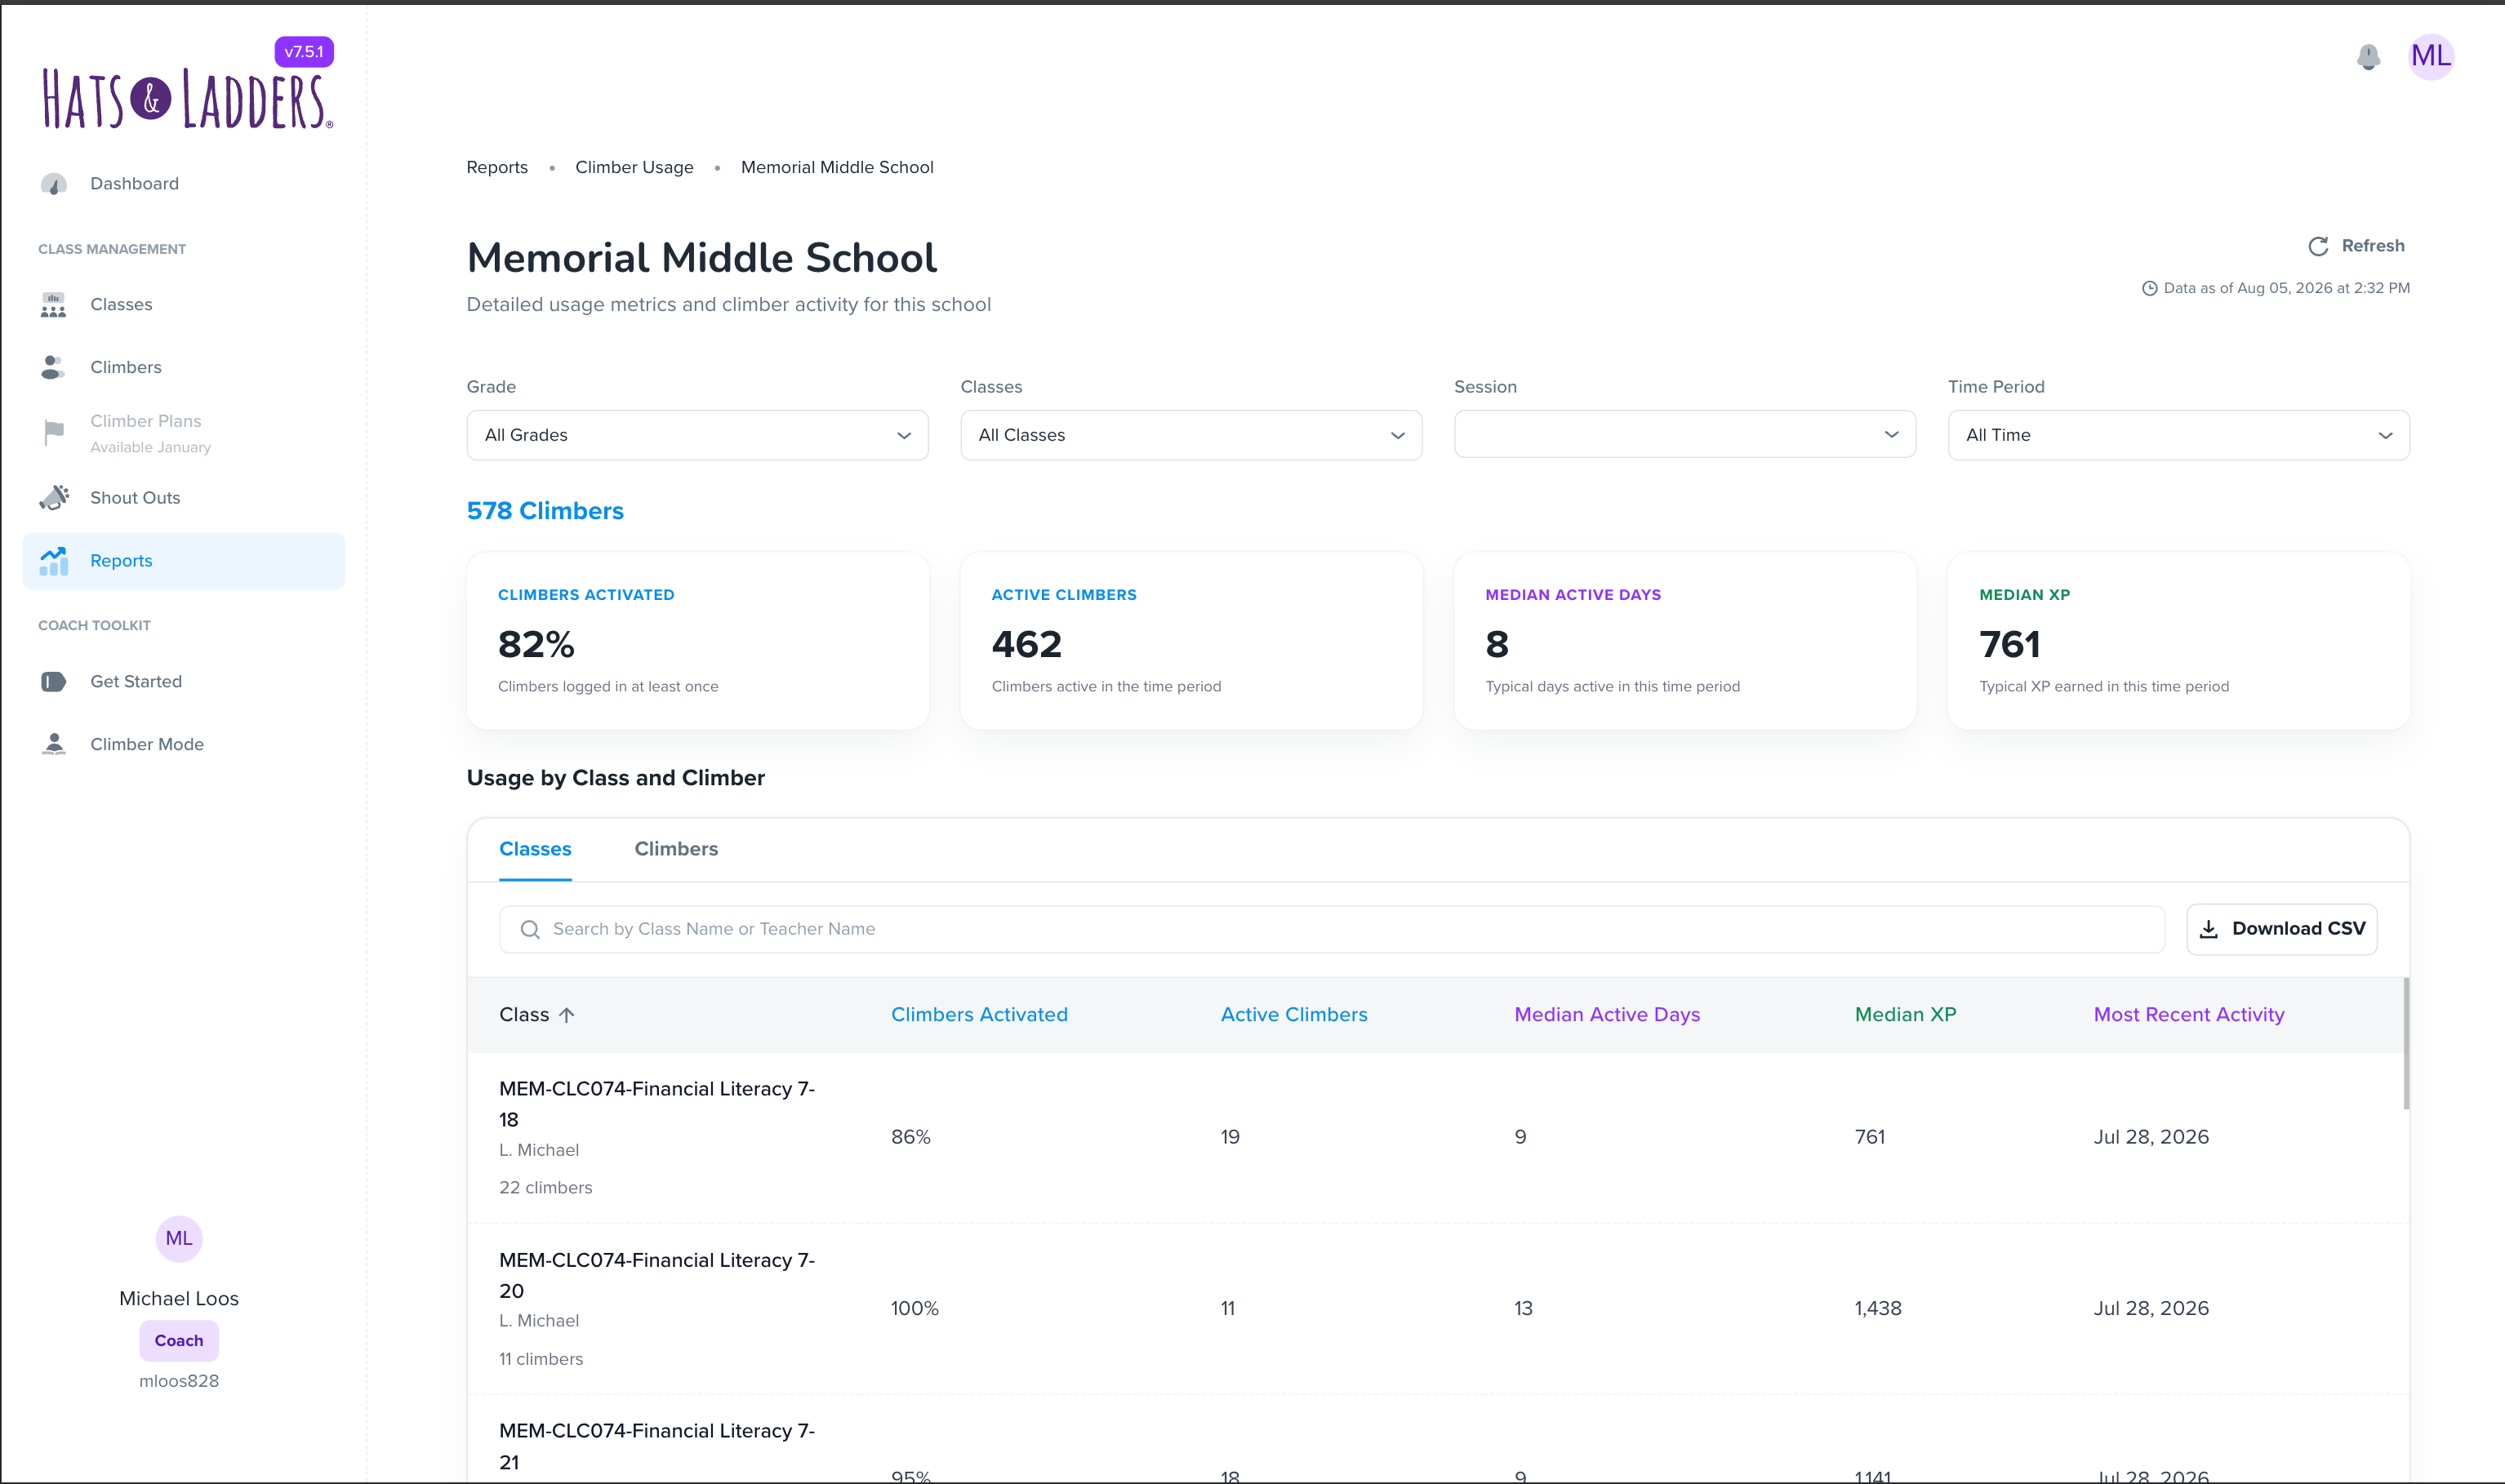Open class MEM-CLC074-Financial Literacy 7-21
This screenshot has width=2505, height=1484.
(657, 1446)
